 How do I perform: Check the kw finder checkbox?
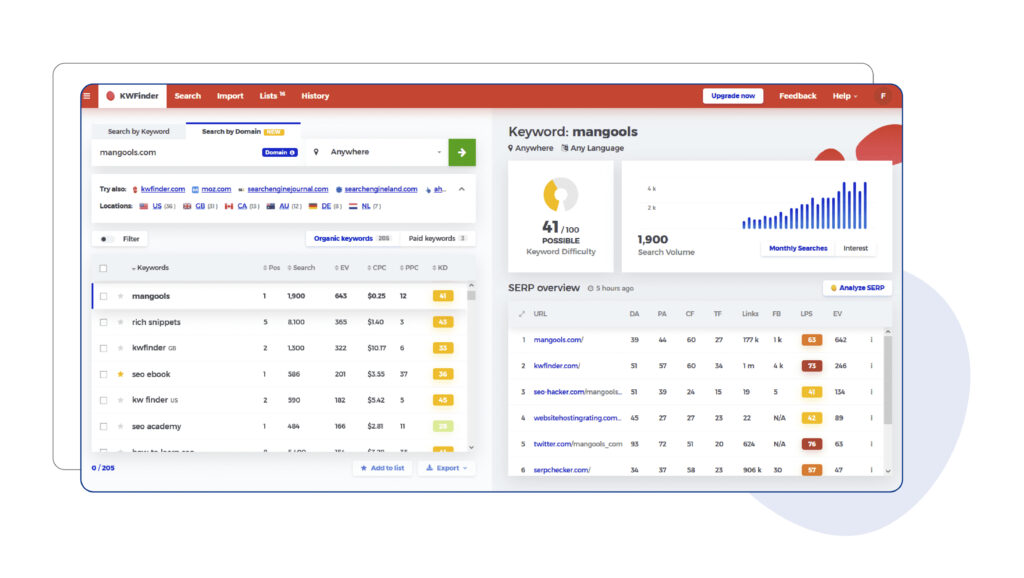pos(103,400)
